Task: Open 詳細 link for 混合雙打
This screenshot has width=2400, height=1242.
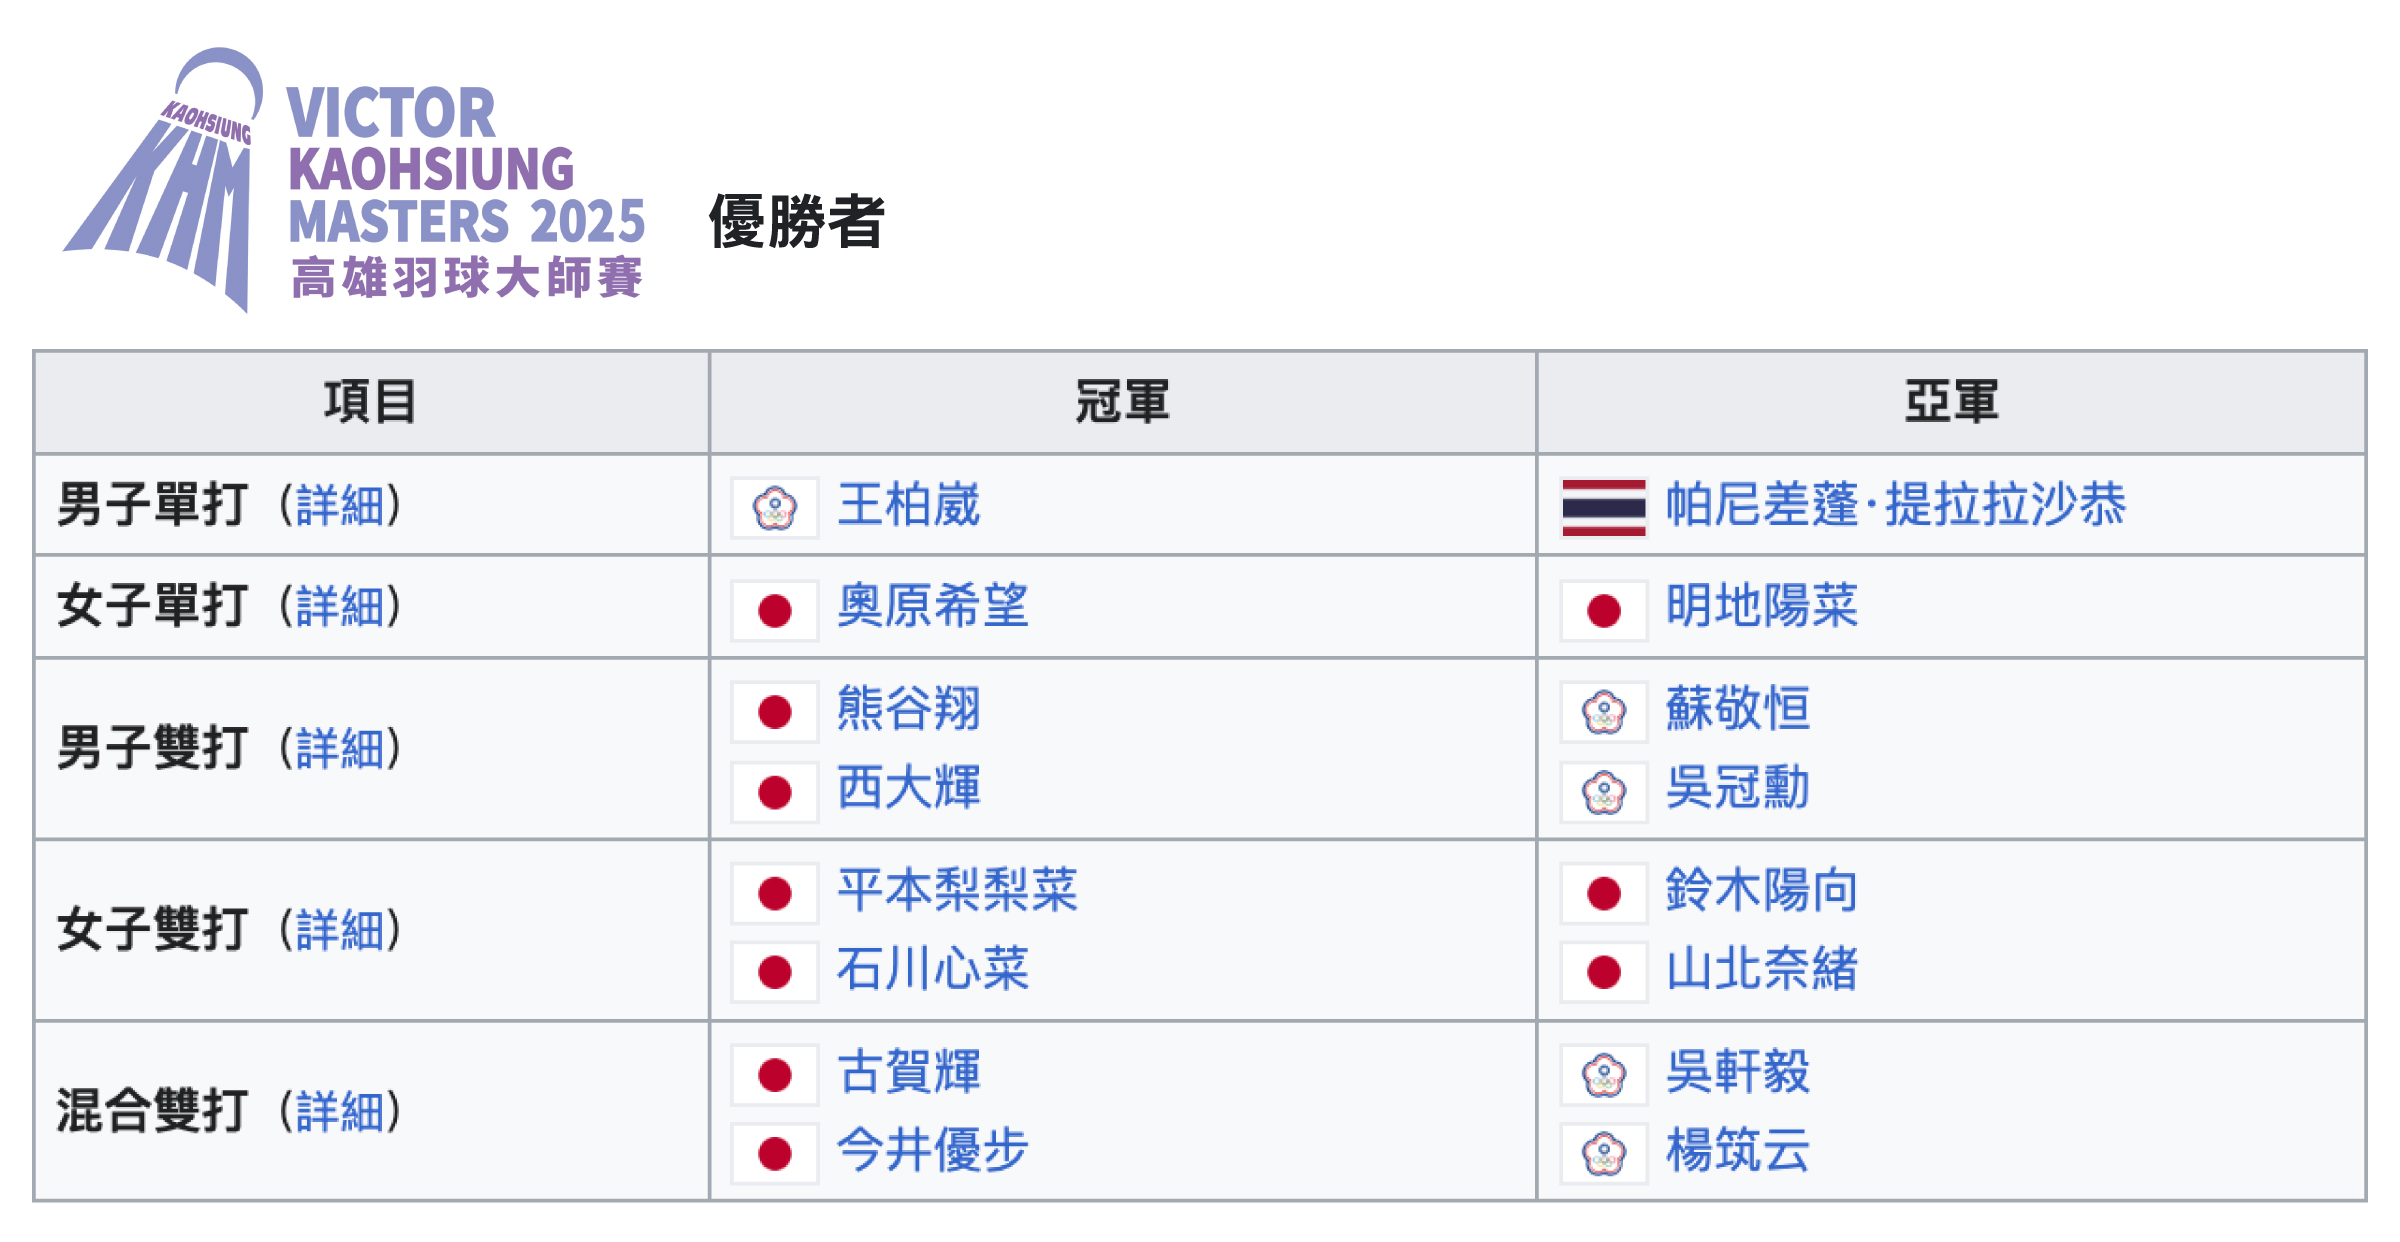Action: pyautogui.click(x=340, y=1112)
